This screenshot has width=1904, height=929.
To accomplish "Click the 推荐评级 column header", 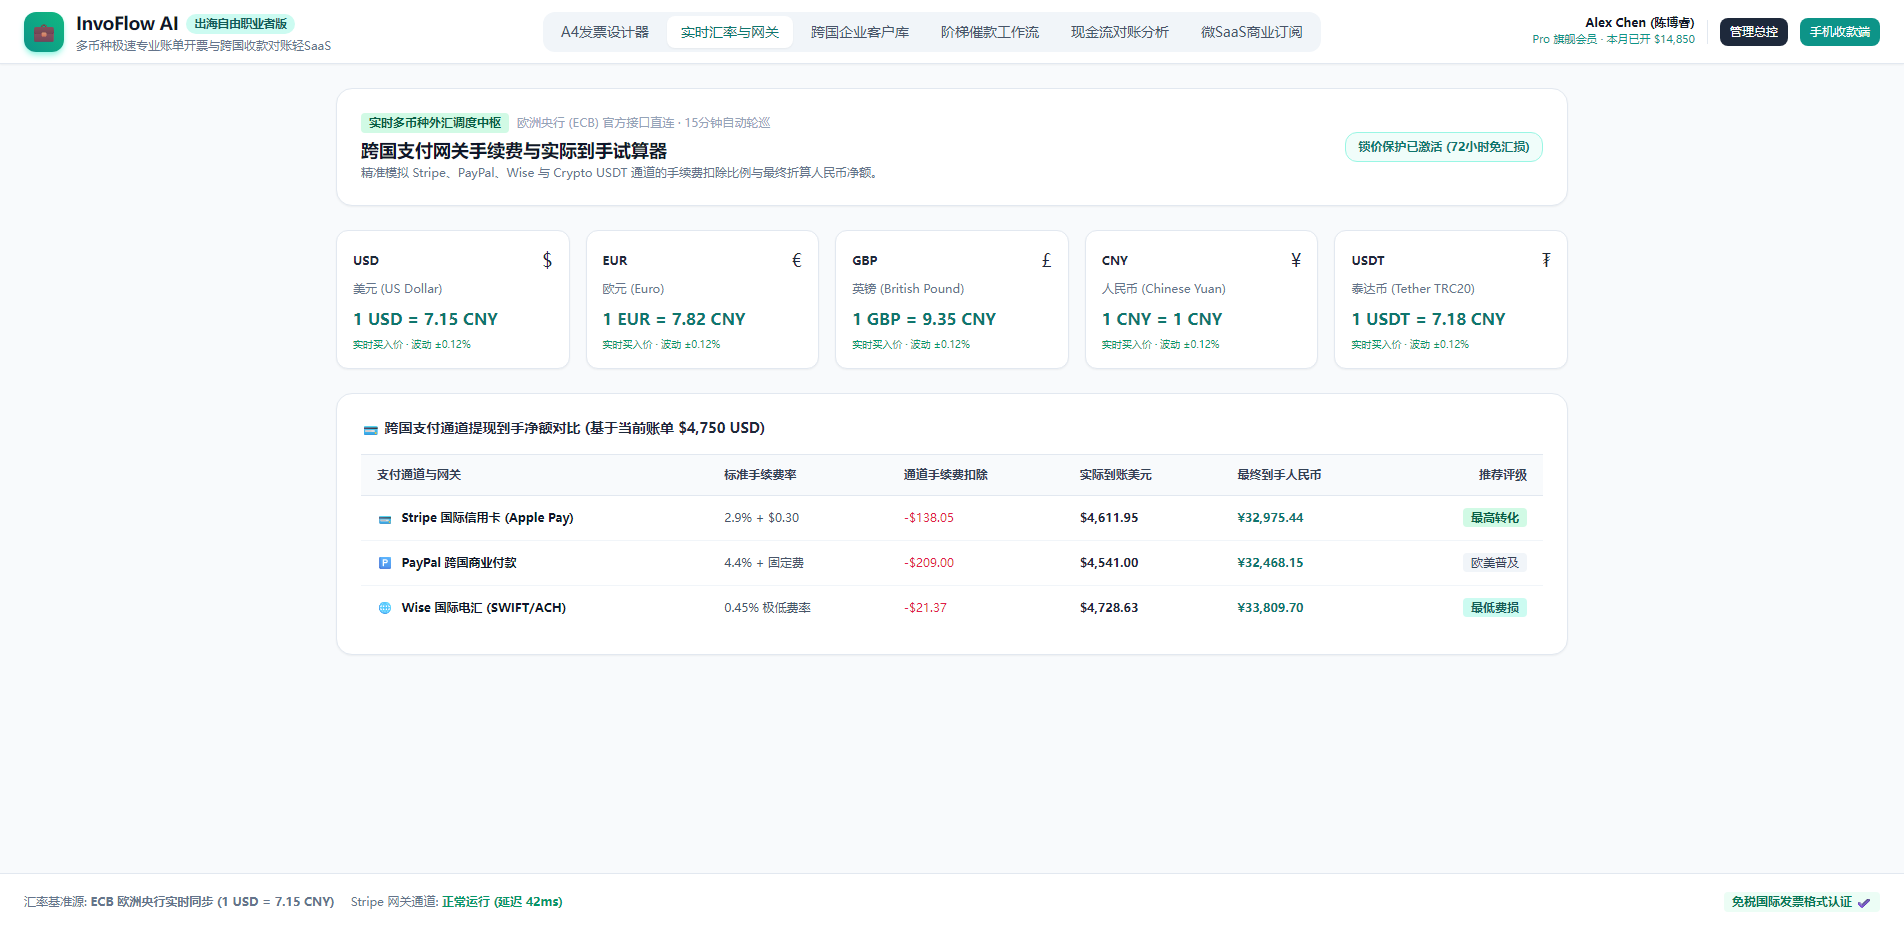I will click(1503, 475).
